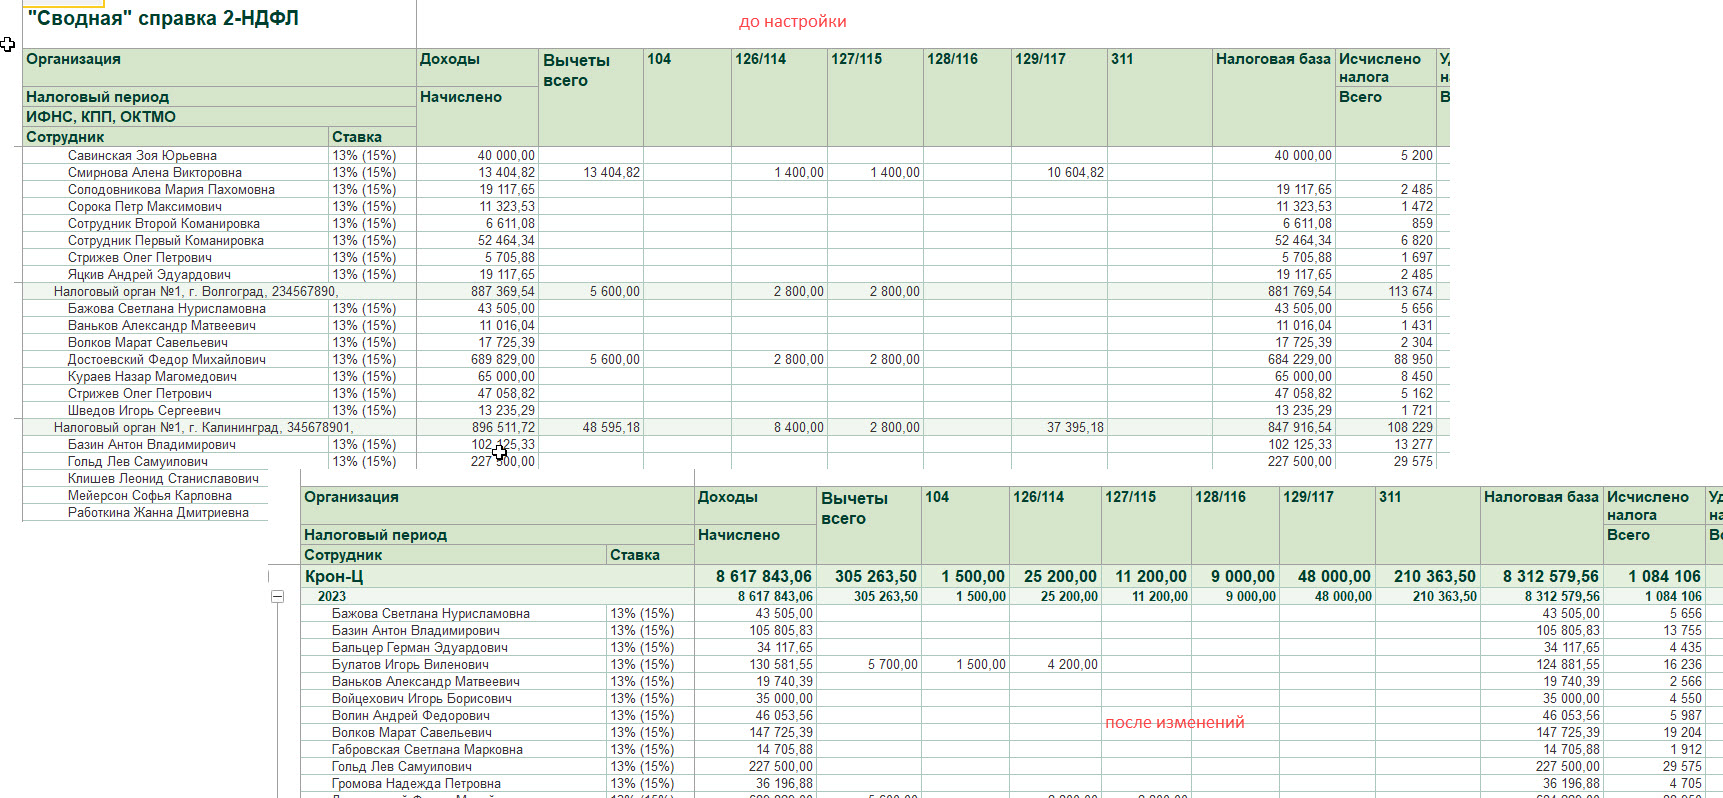
Task: Select the Калининград income 896 511,72
Action: 503,427
